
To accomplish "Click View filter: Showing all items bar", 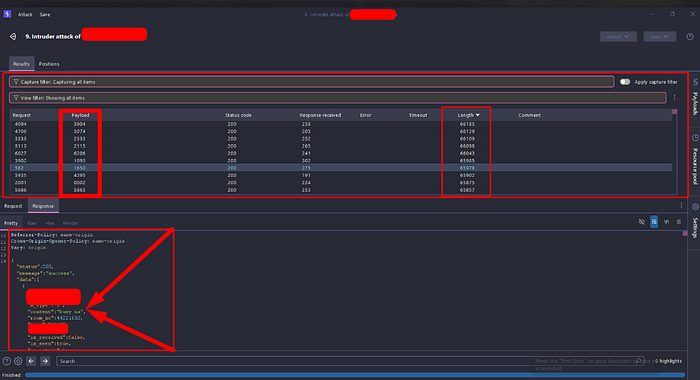I will pyautogui.click(x=338, y=98).
